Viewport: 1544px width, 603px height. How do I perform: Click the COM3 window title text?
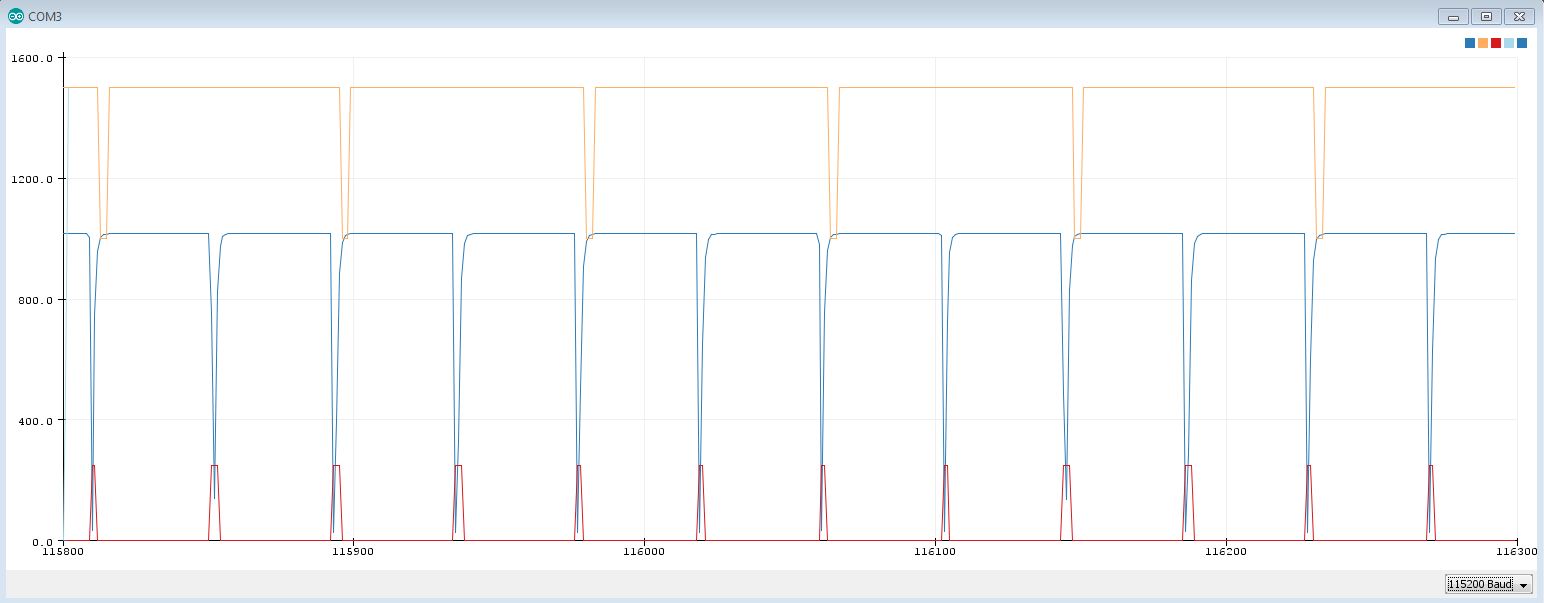click(45, 17)
